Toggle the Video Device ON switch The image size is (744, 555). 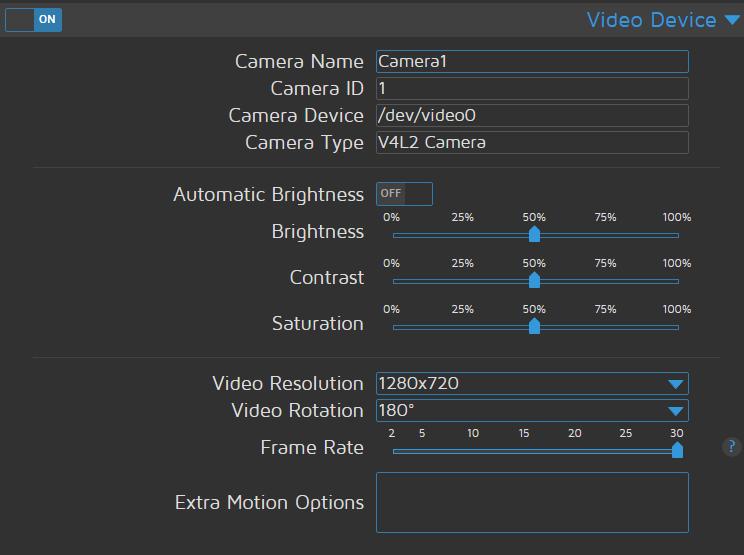coord(33,20)
